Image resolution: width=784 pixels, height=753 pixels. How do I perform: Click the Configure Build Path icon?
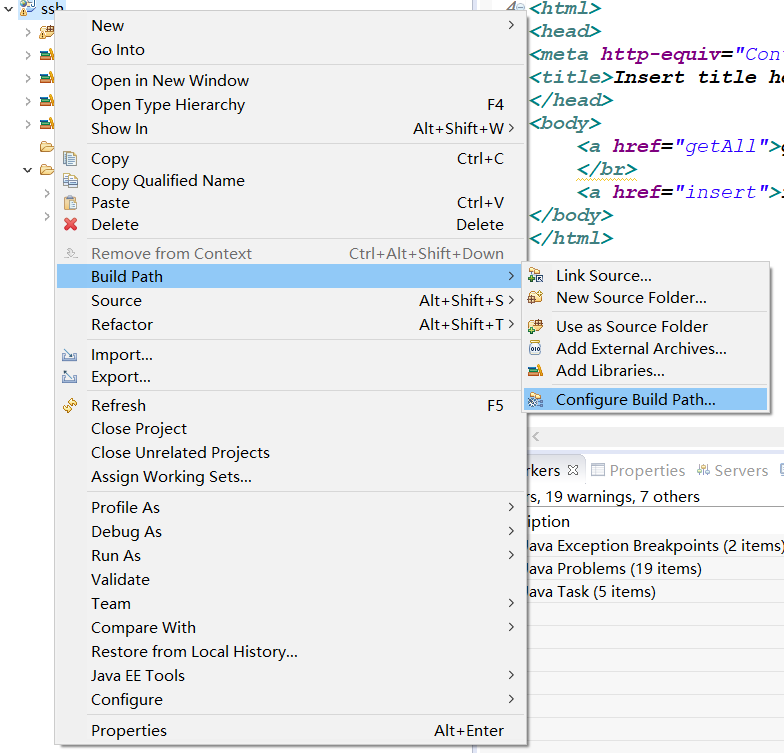tap(536, 400)
